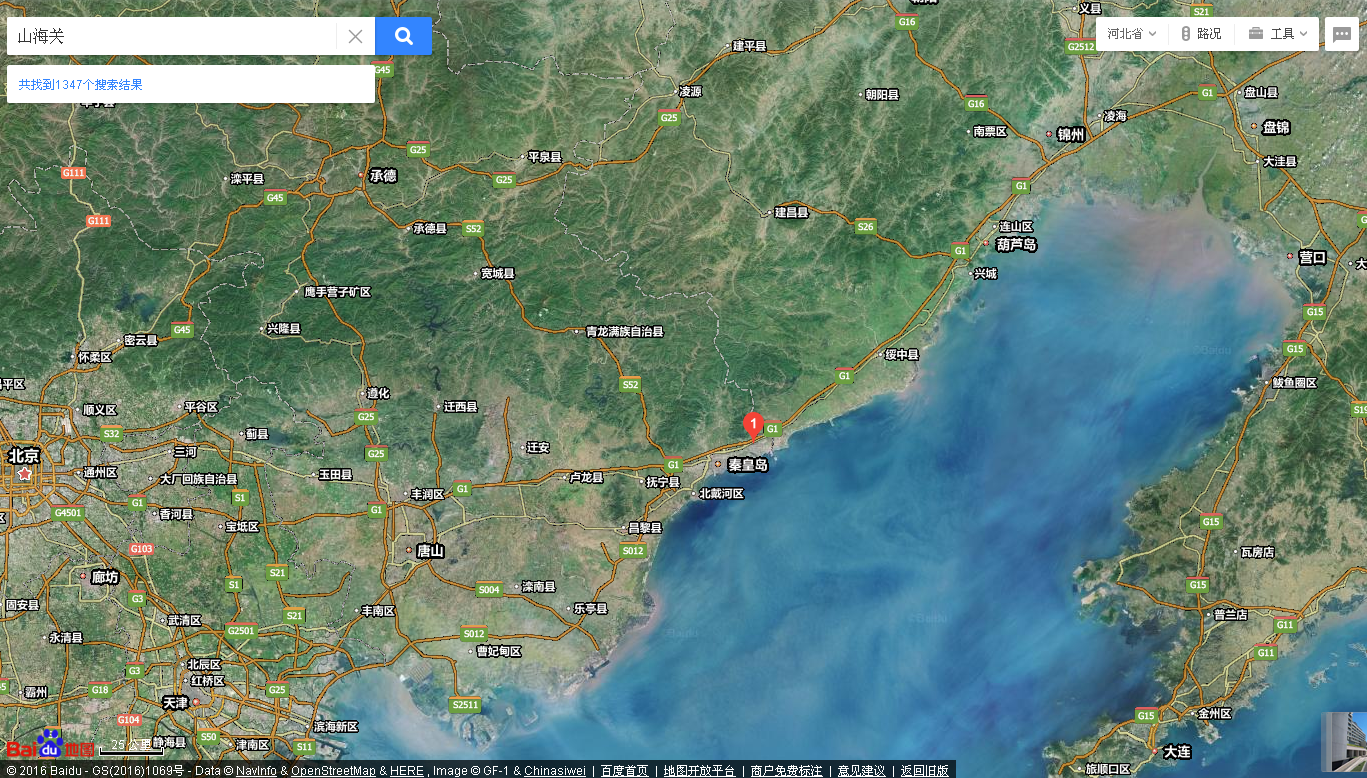Open the 地图开放平台 link
This screenshot has width=1367, height=778.
point(699,771)
